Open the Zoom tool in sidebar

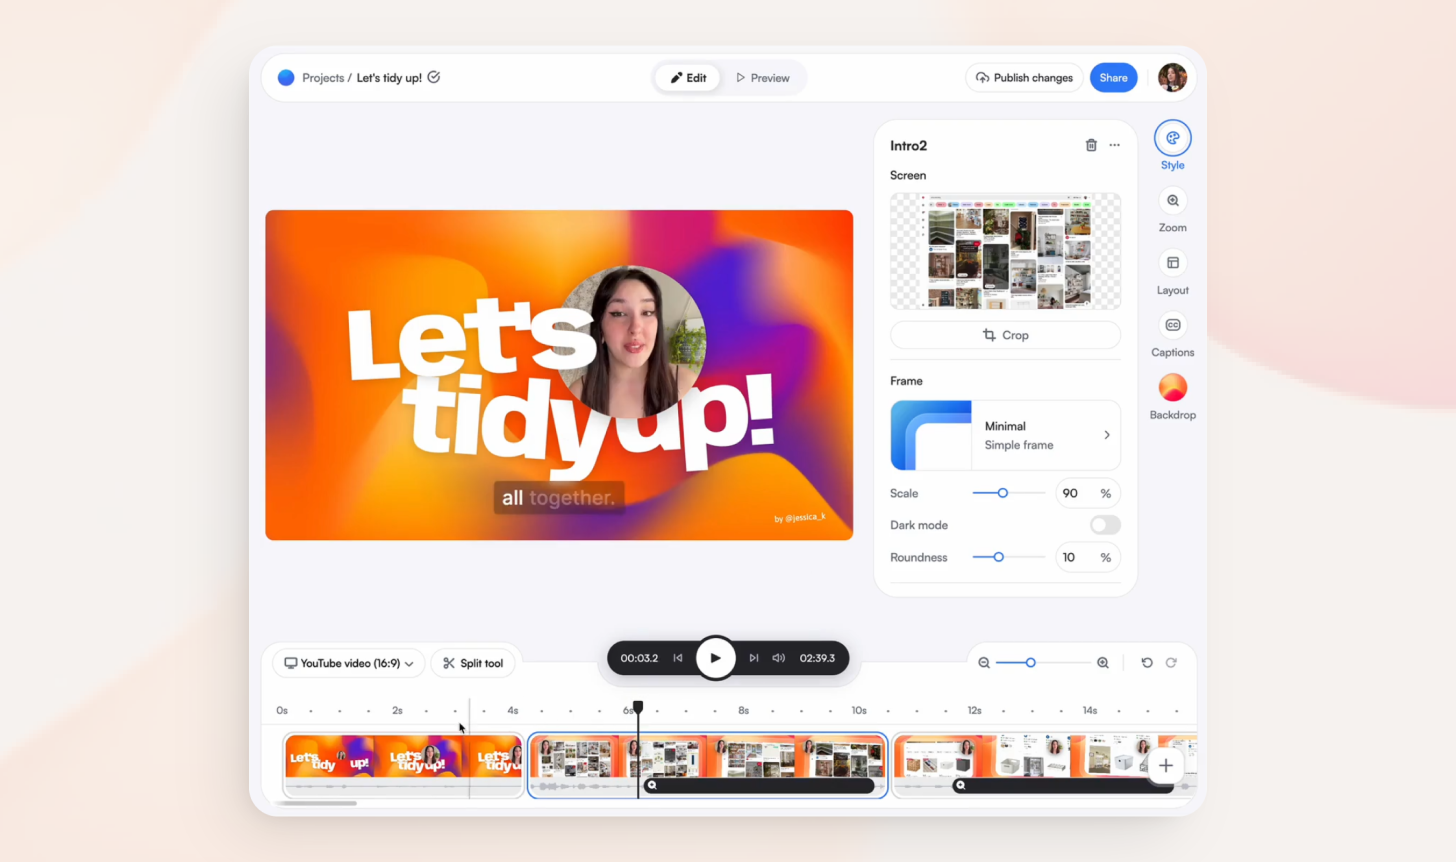[1172, 201]
